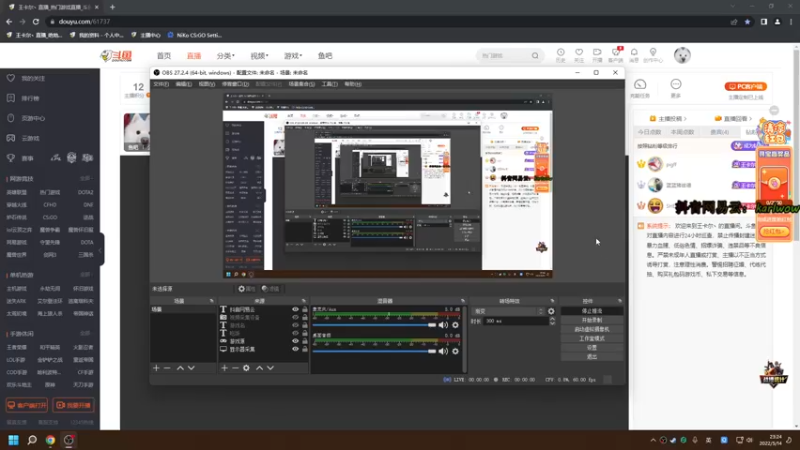Click 开始录制 to start recording

pyautogui.click(x=592, y=320)
